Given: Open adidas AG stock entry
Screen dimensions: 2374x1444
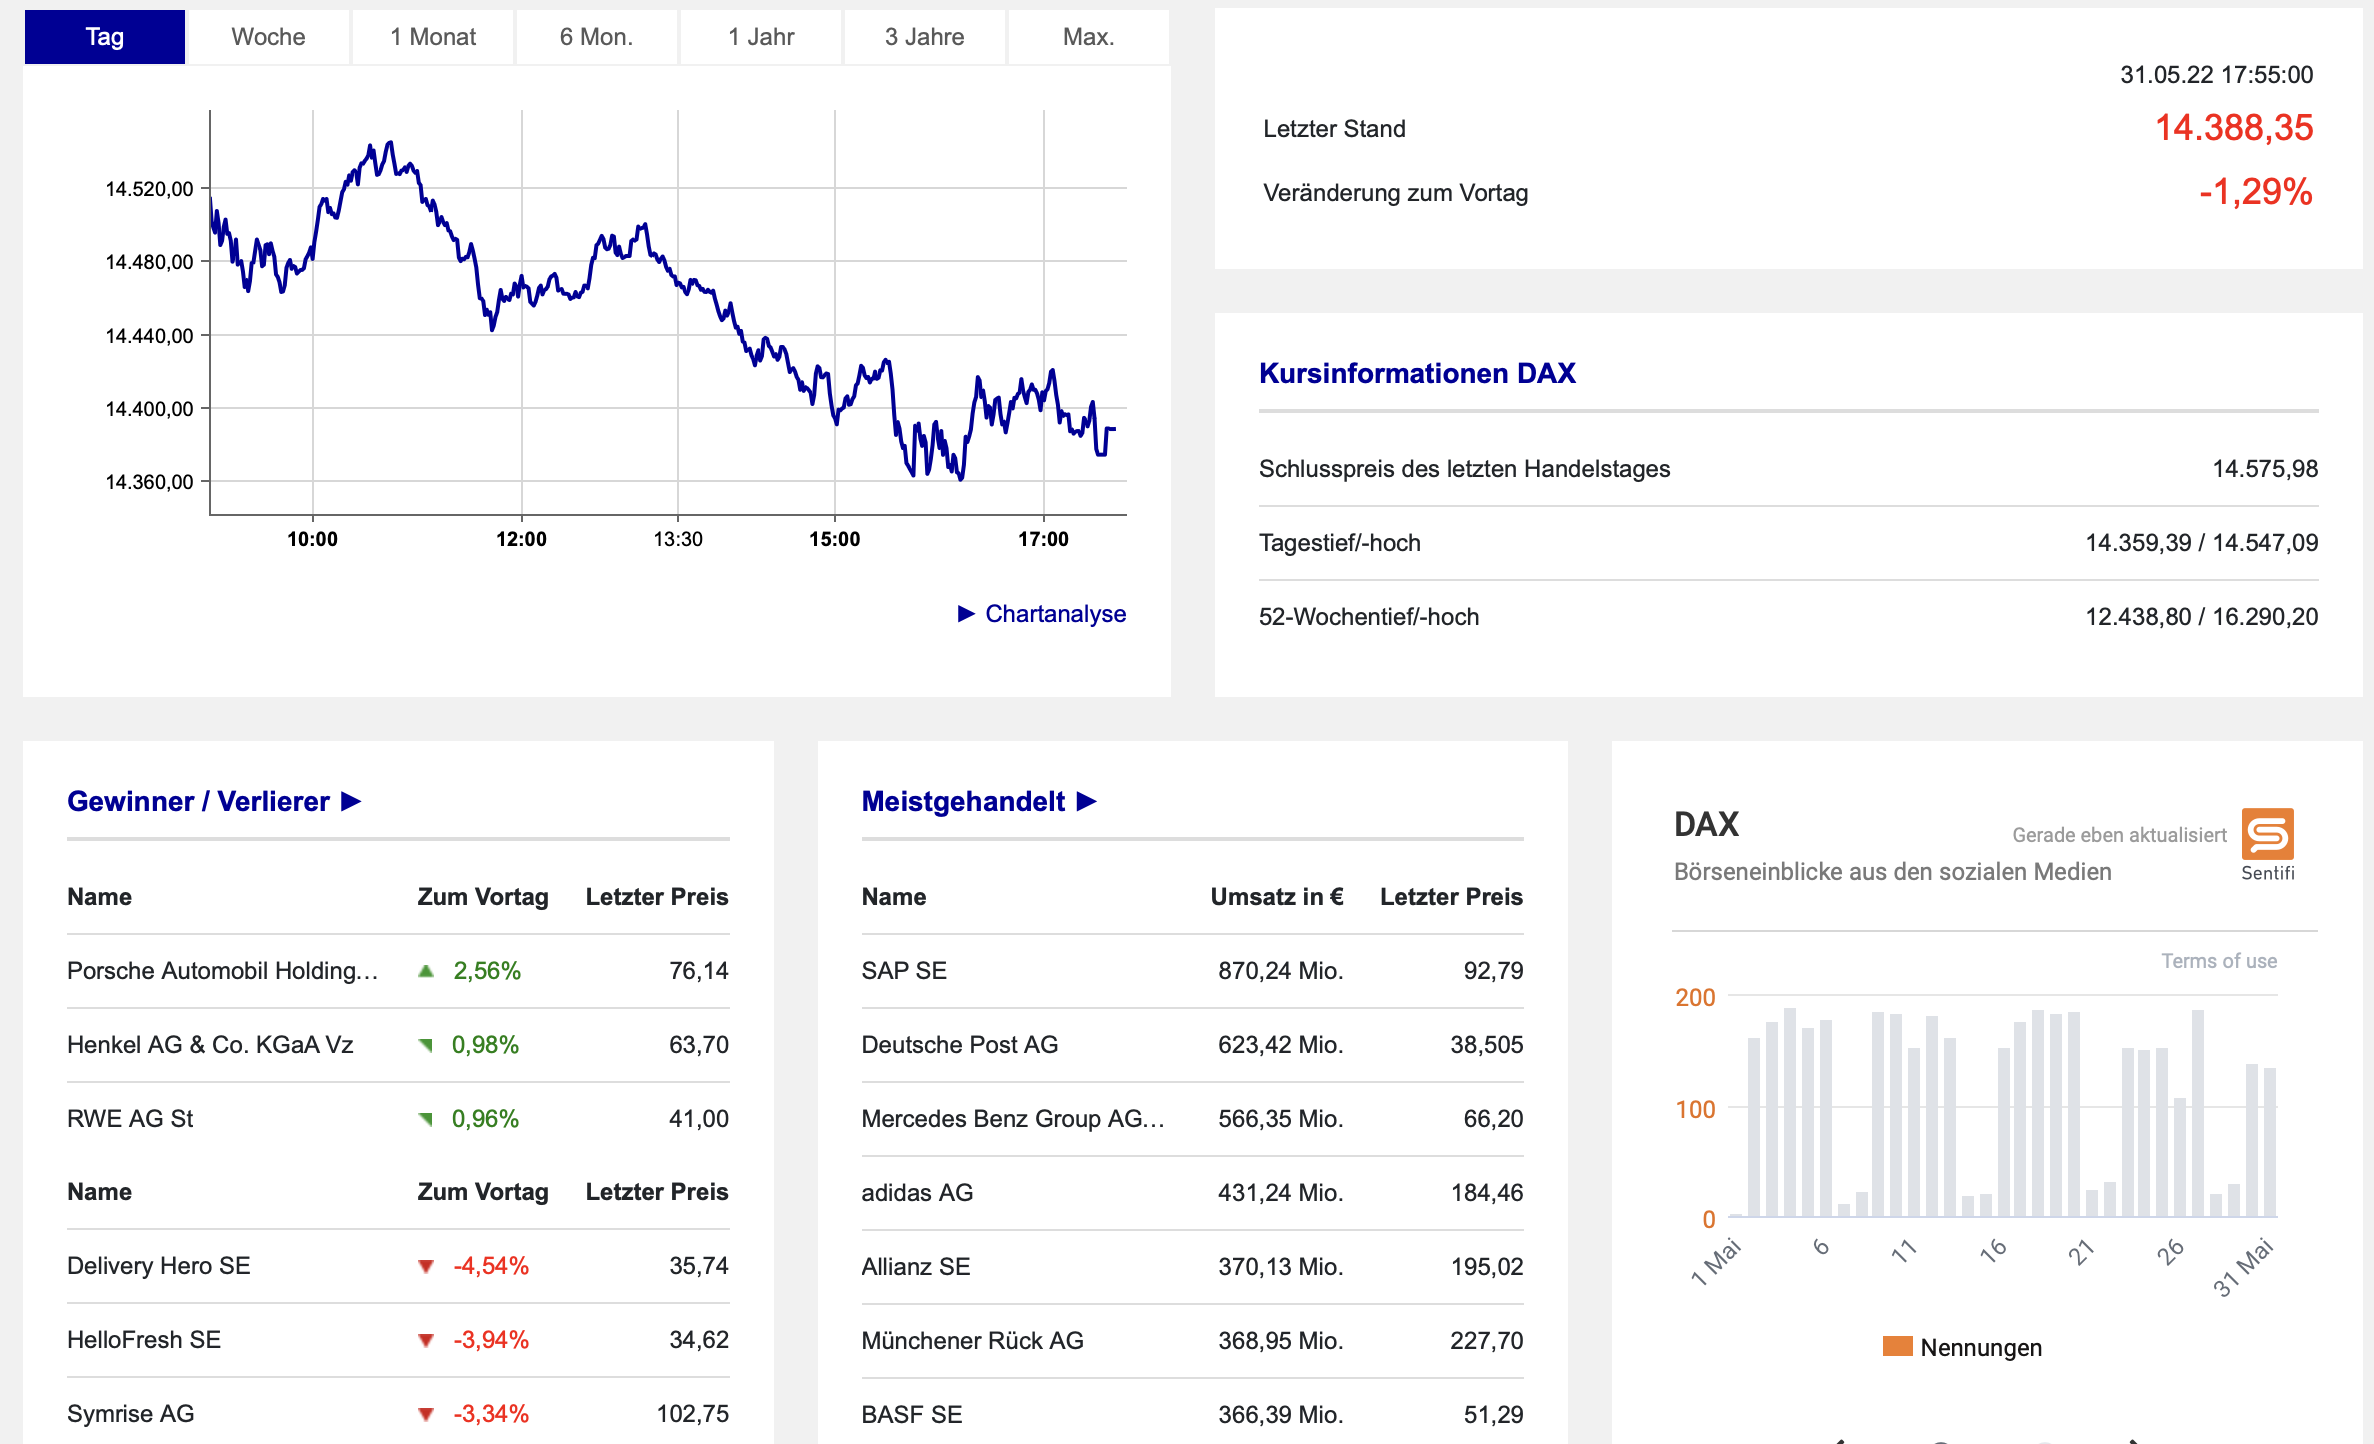Looking at the screenshot, I should coord(917,1192).
